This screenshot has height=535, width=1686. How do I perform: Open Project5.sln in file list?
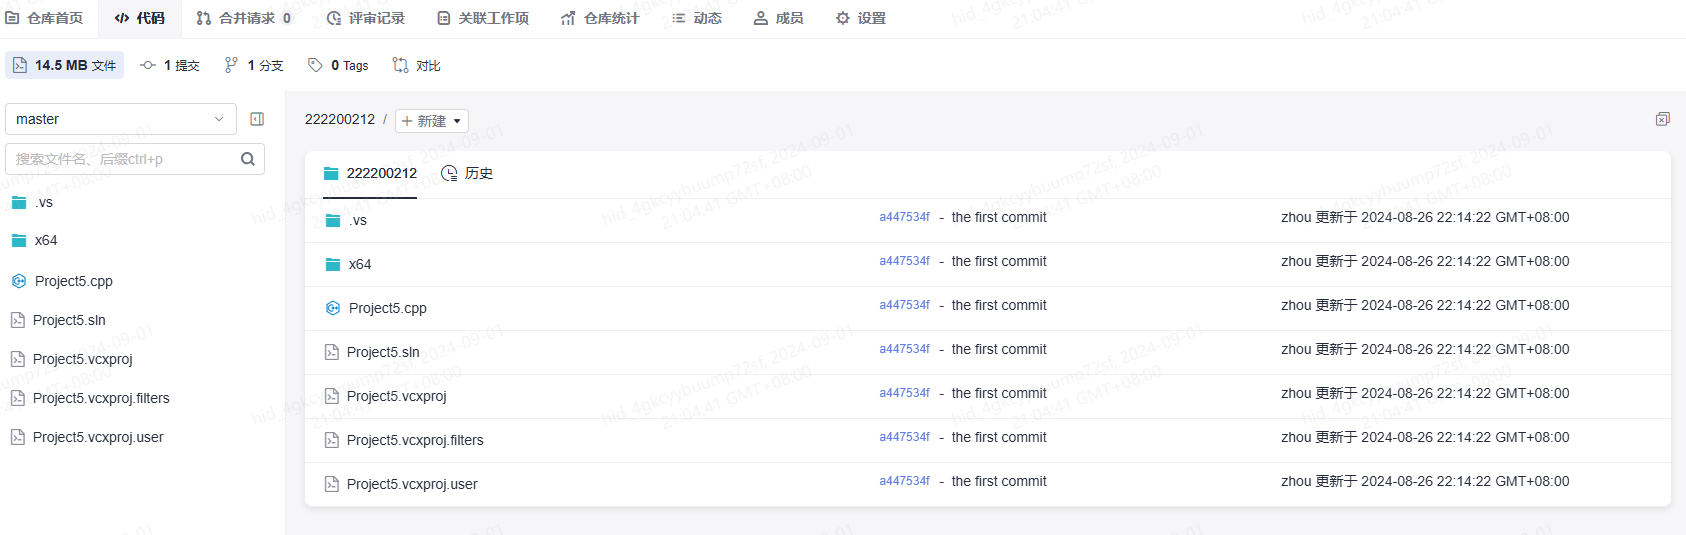[383, 352]
